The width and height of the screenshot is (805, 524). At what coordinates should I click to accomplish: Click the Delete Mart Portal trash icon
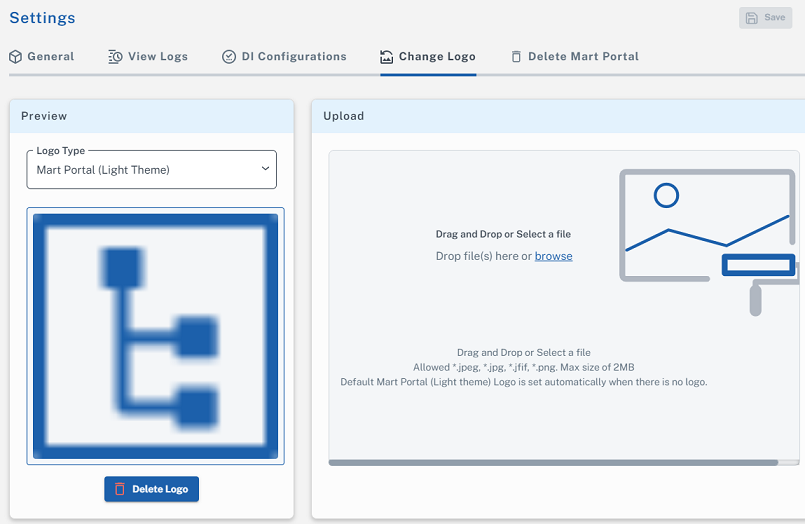(516, 56)
